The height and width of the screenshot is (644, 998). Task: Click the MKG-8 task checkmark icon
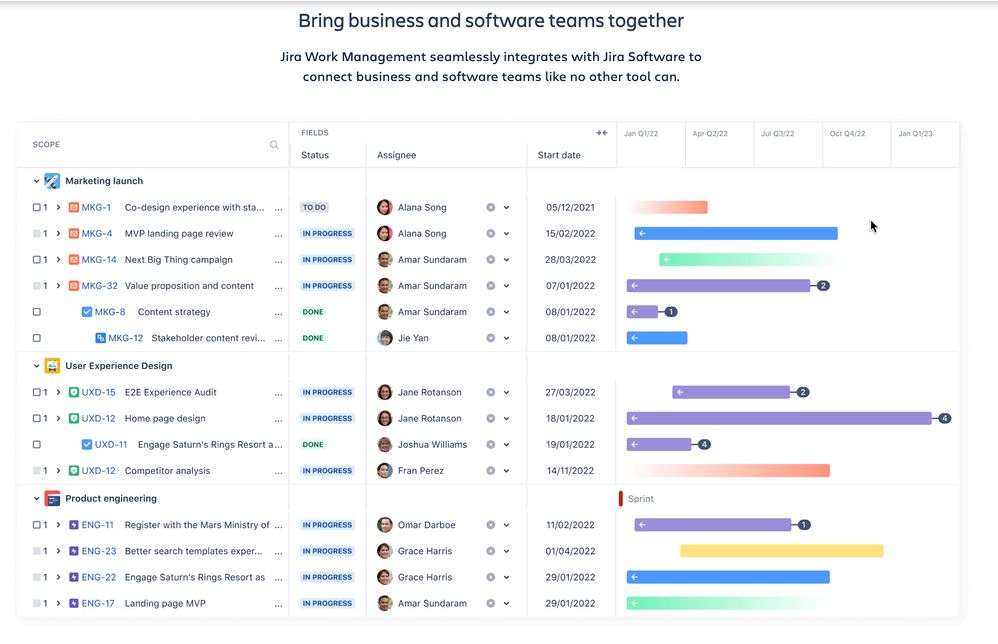(x=87, y=312)
